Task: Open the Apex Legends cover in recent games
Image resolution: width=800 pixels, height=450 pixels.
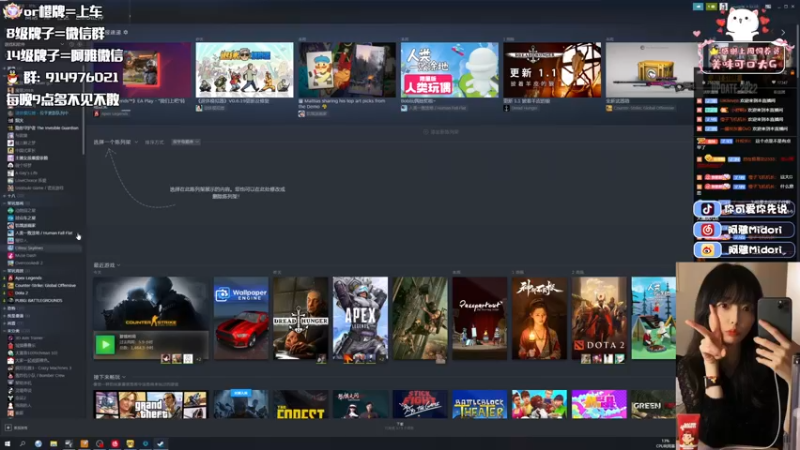Action: (x=360, y=318)
